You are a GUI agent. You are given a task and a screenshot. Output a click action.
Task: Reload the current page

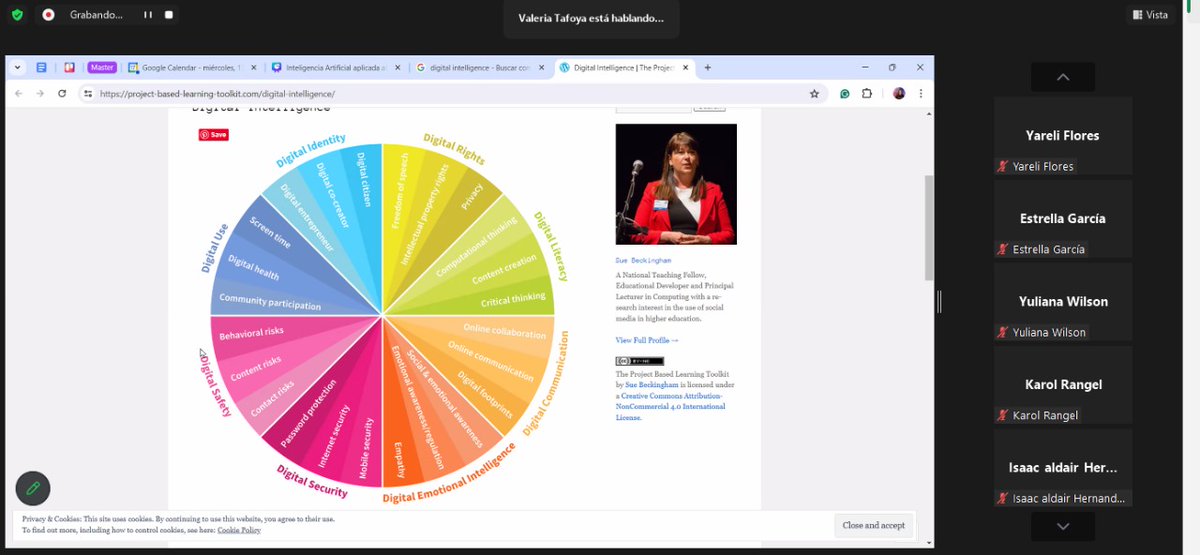62,93
